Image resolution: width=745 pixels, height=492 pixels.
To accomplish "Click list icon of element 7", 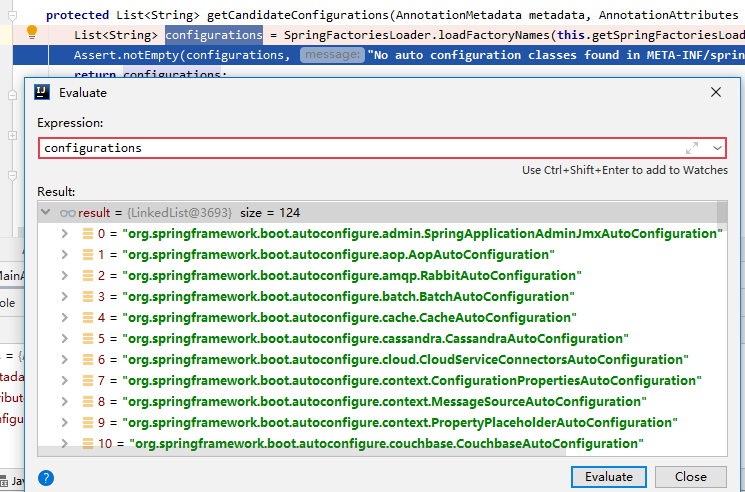I will point(88,380).
